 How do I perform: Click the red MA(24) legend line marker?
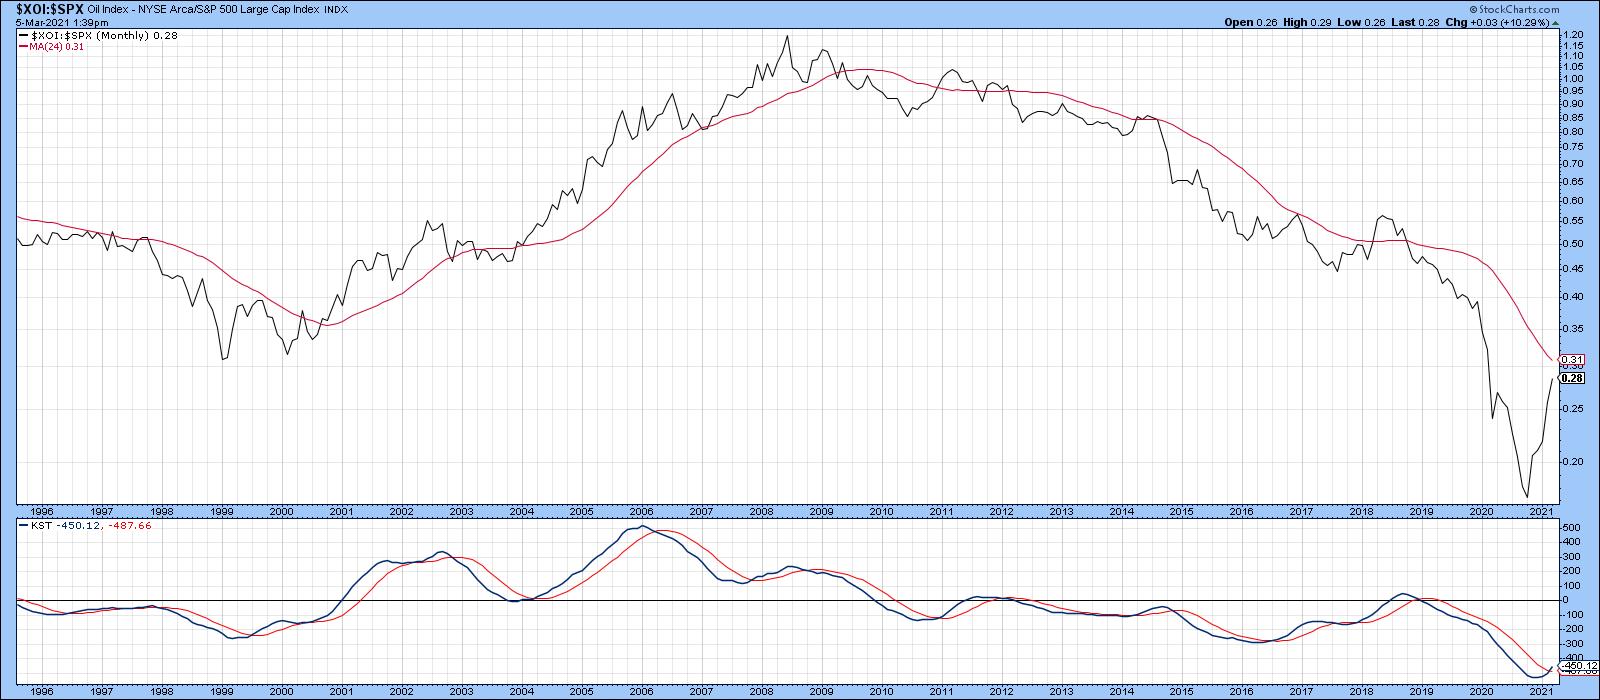[22, 46]
